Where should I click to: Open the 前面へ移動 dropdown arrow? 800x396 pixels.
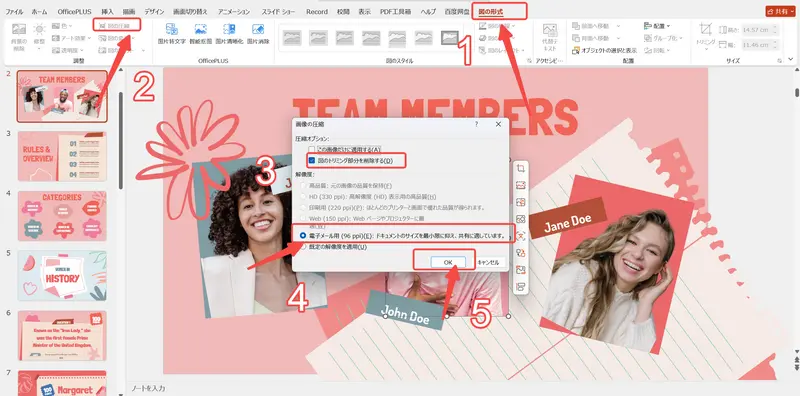click(618, 26)
